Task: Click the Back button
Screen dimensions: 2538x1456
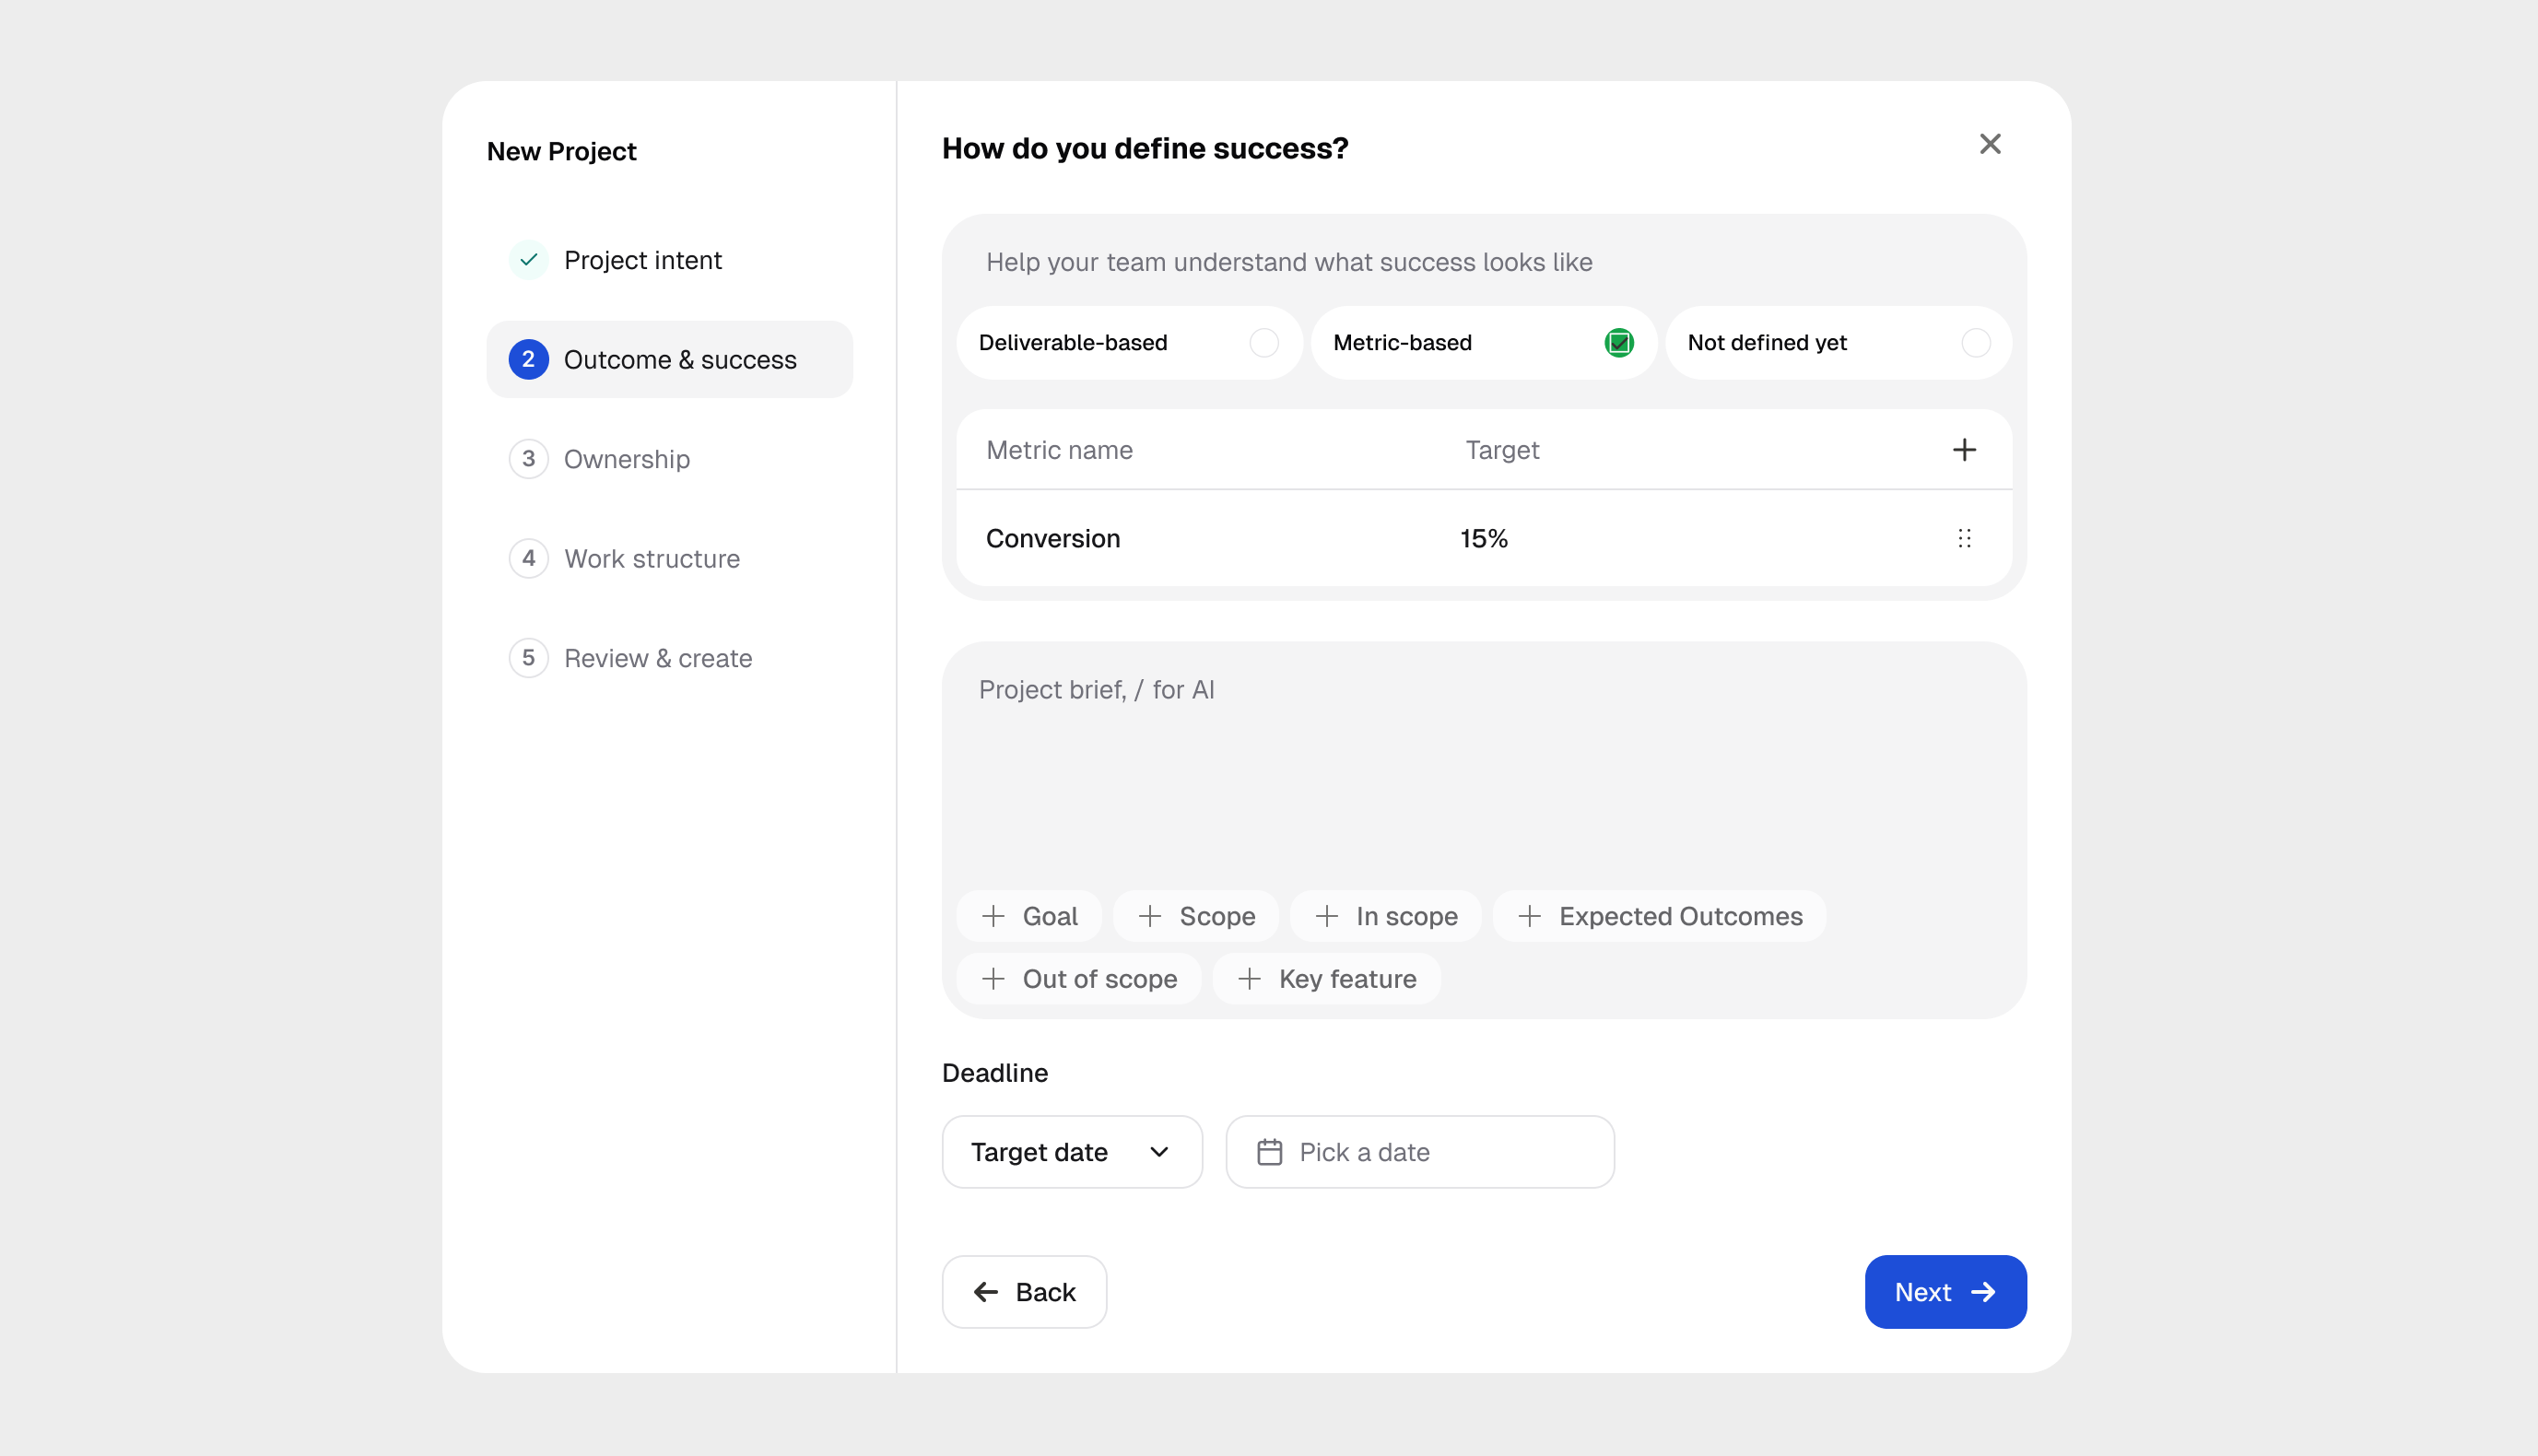Action: [1024, 1292]
